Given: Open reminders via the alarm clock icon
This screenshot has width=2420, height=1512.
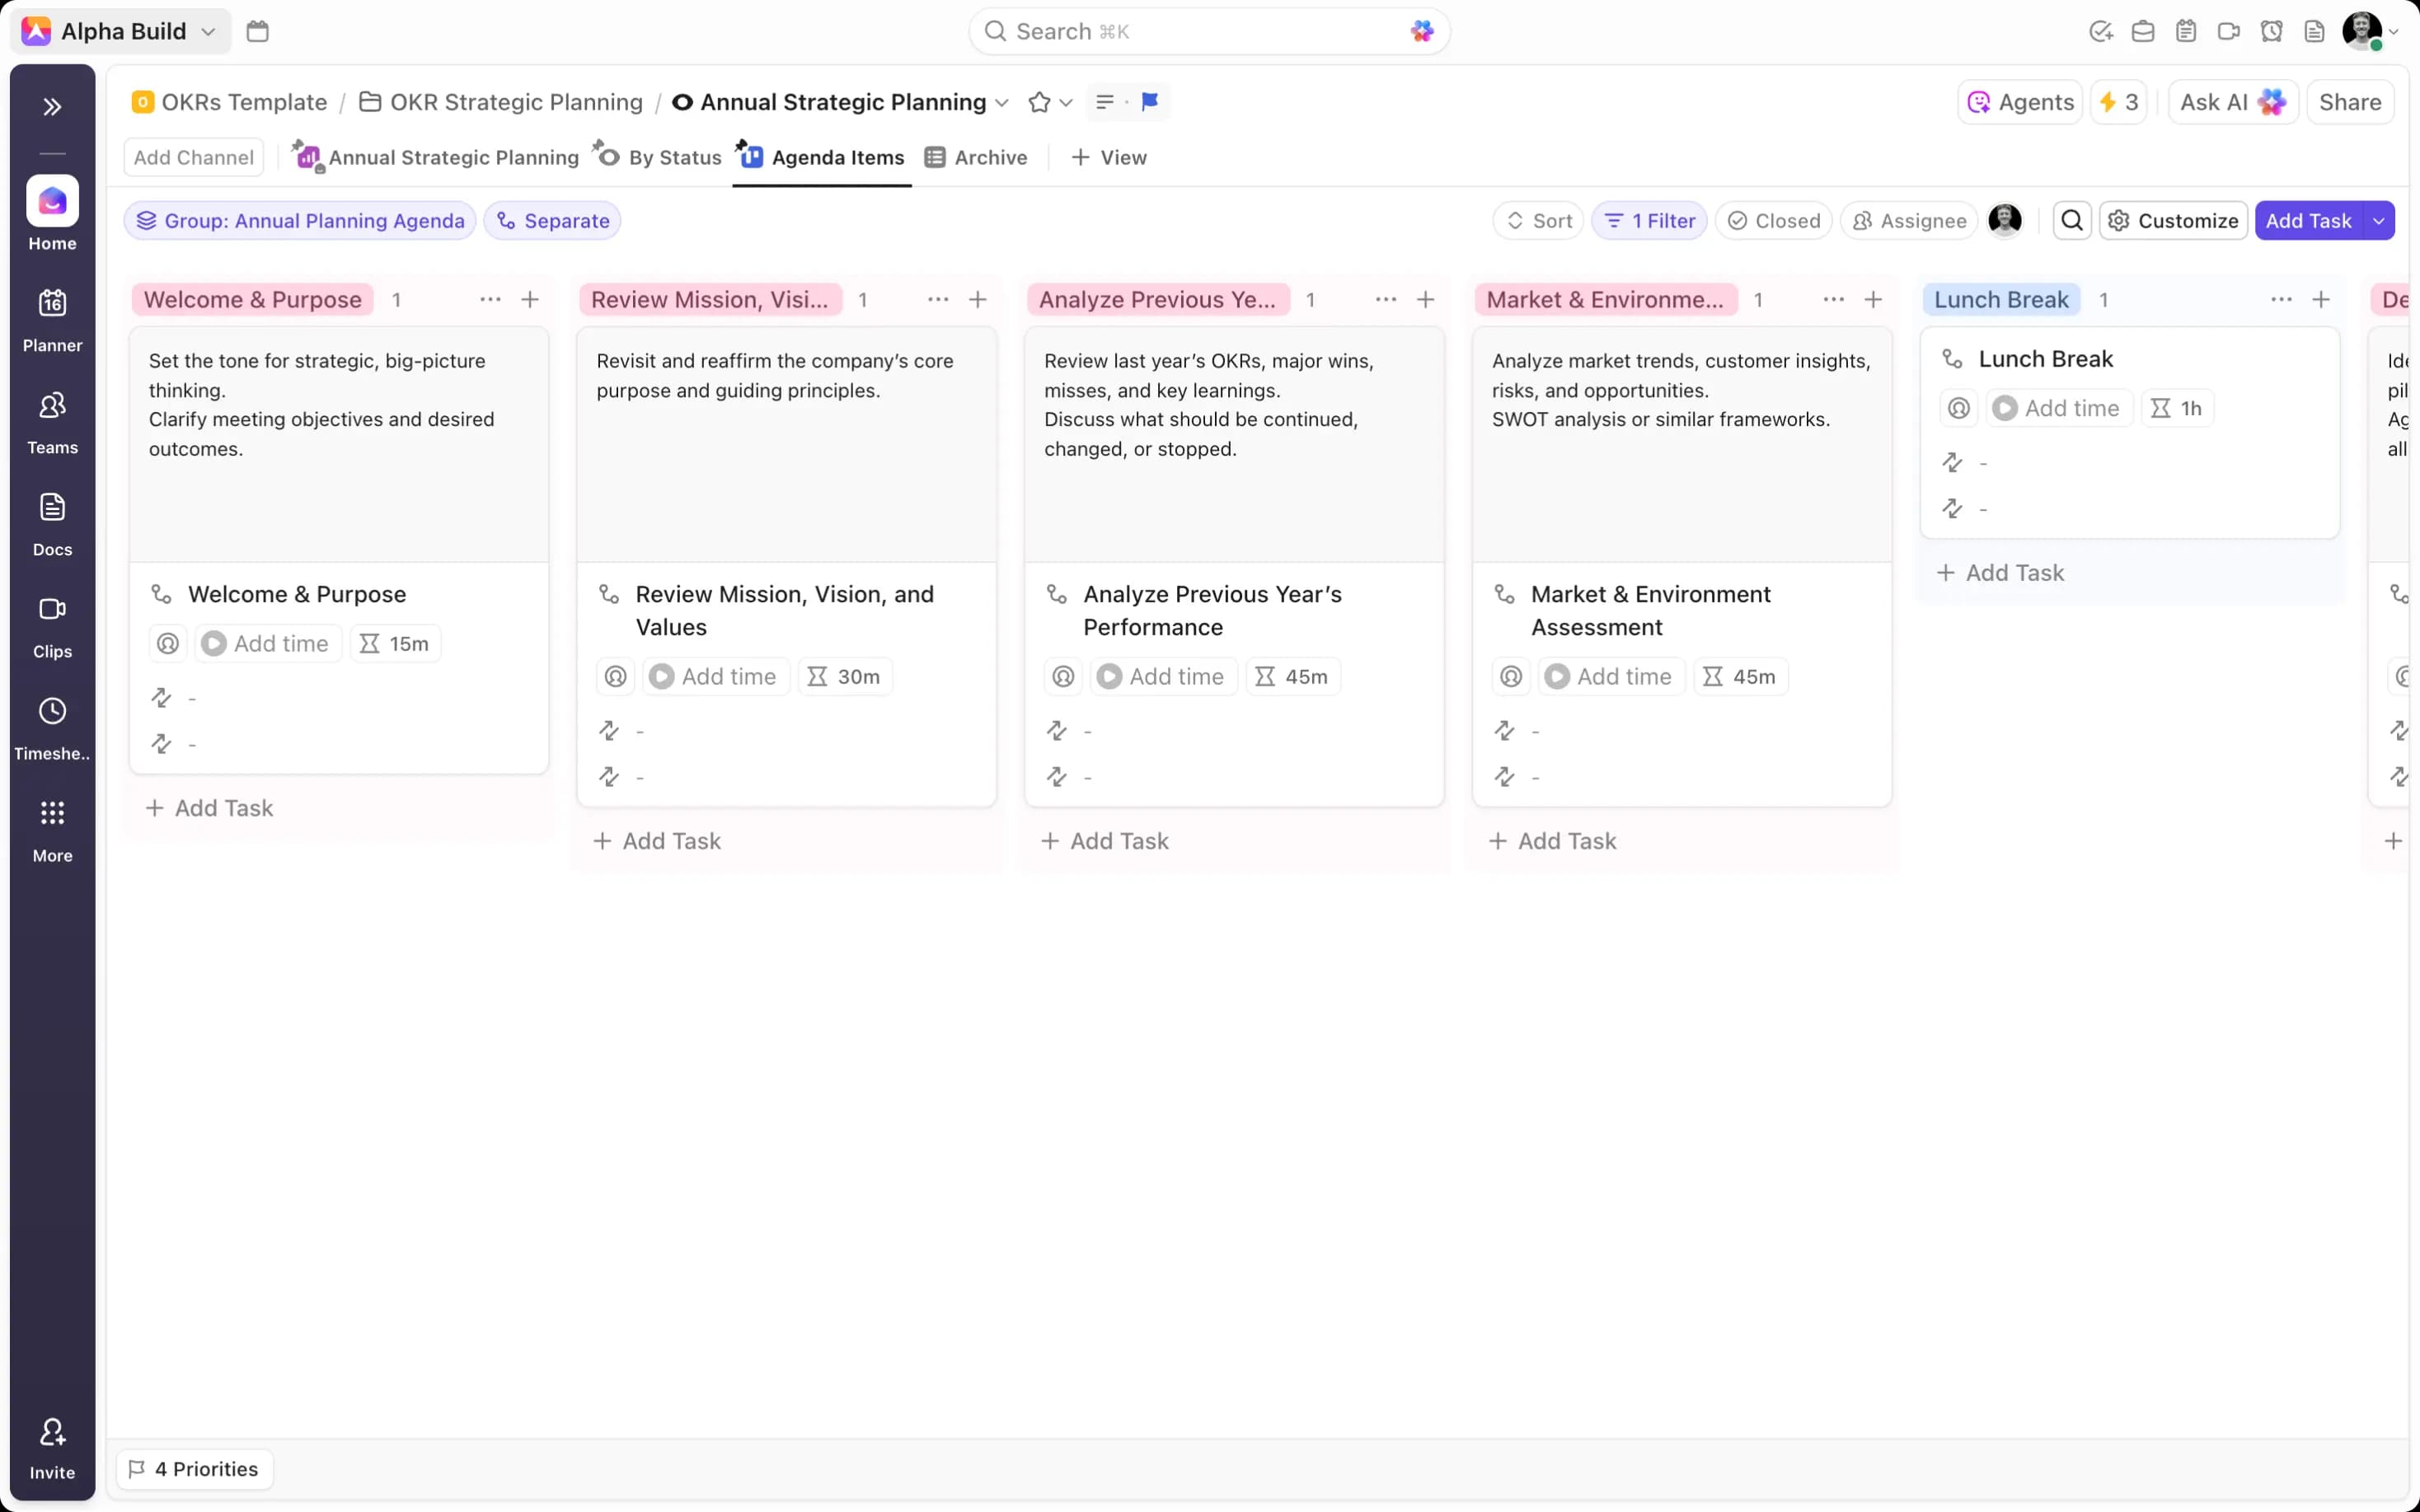Looking at the screenshot, I should (2271, 31).
